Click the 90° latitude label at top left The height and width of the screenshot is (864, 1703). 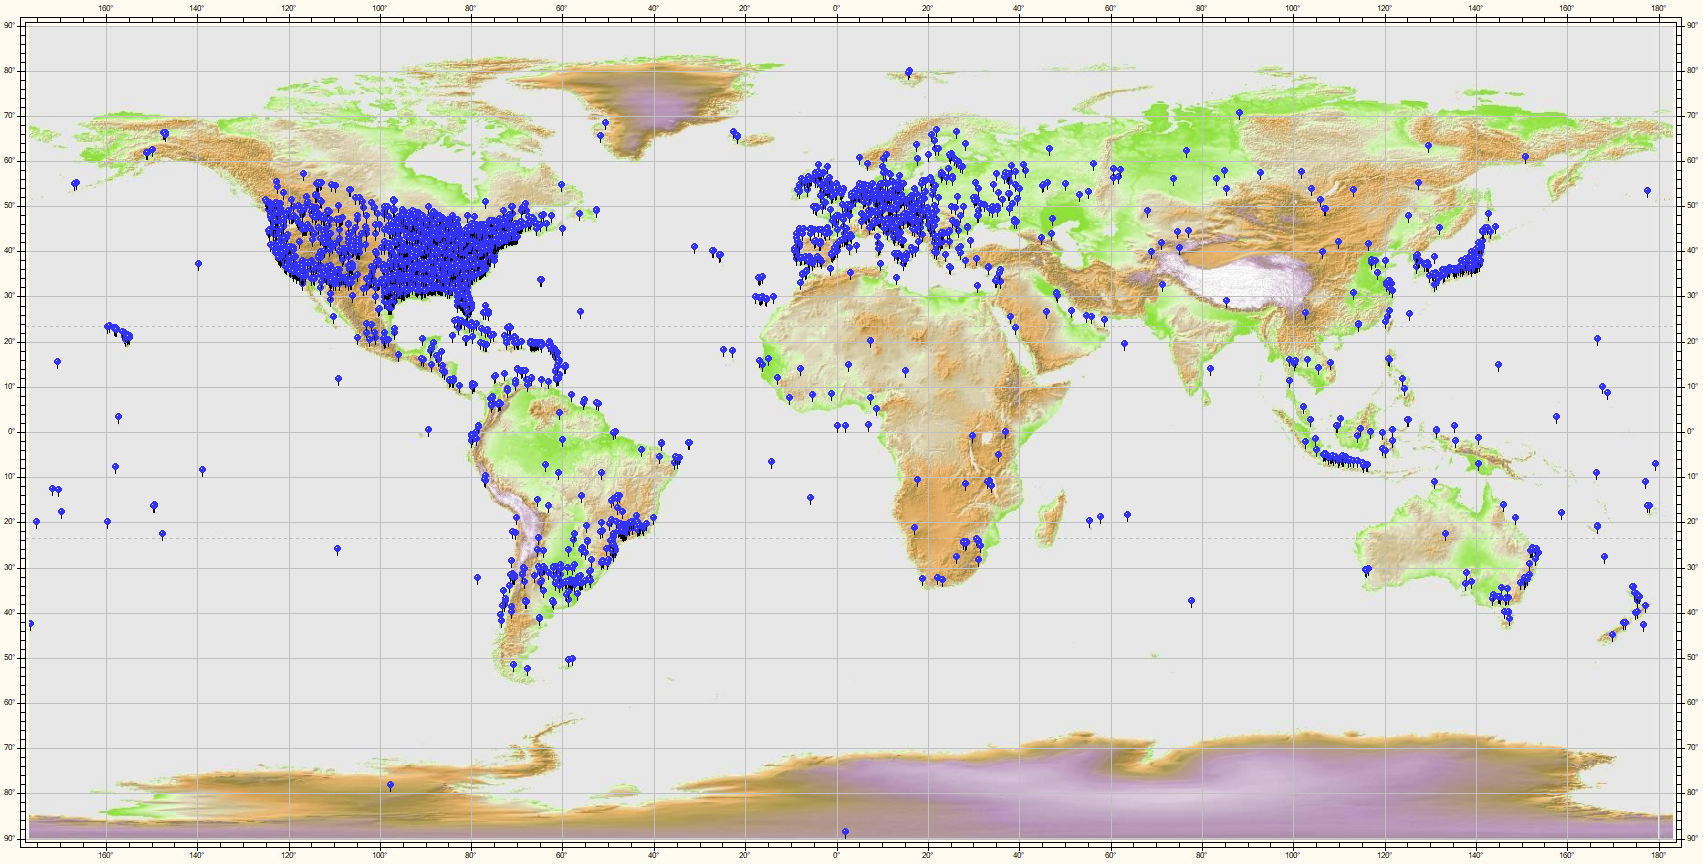point(9,25)
